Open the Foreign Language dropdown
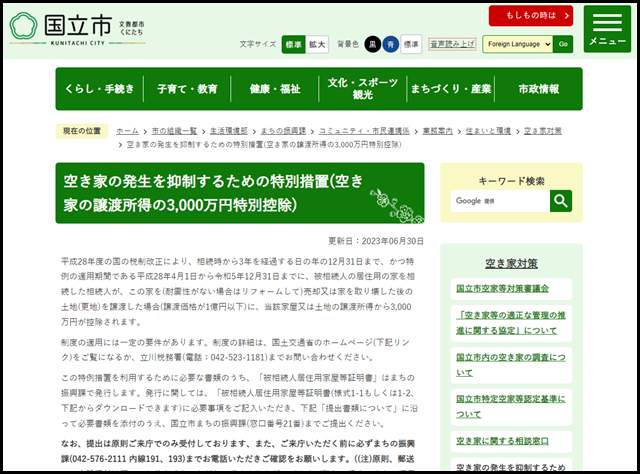This screenshot has height=474, width=640. pos(518,44)
